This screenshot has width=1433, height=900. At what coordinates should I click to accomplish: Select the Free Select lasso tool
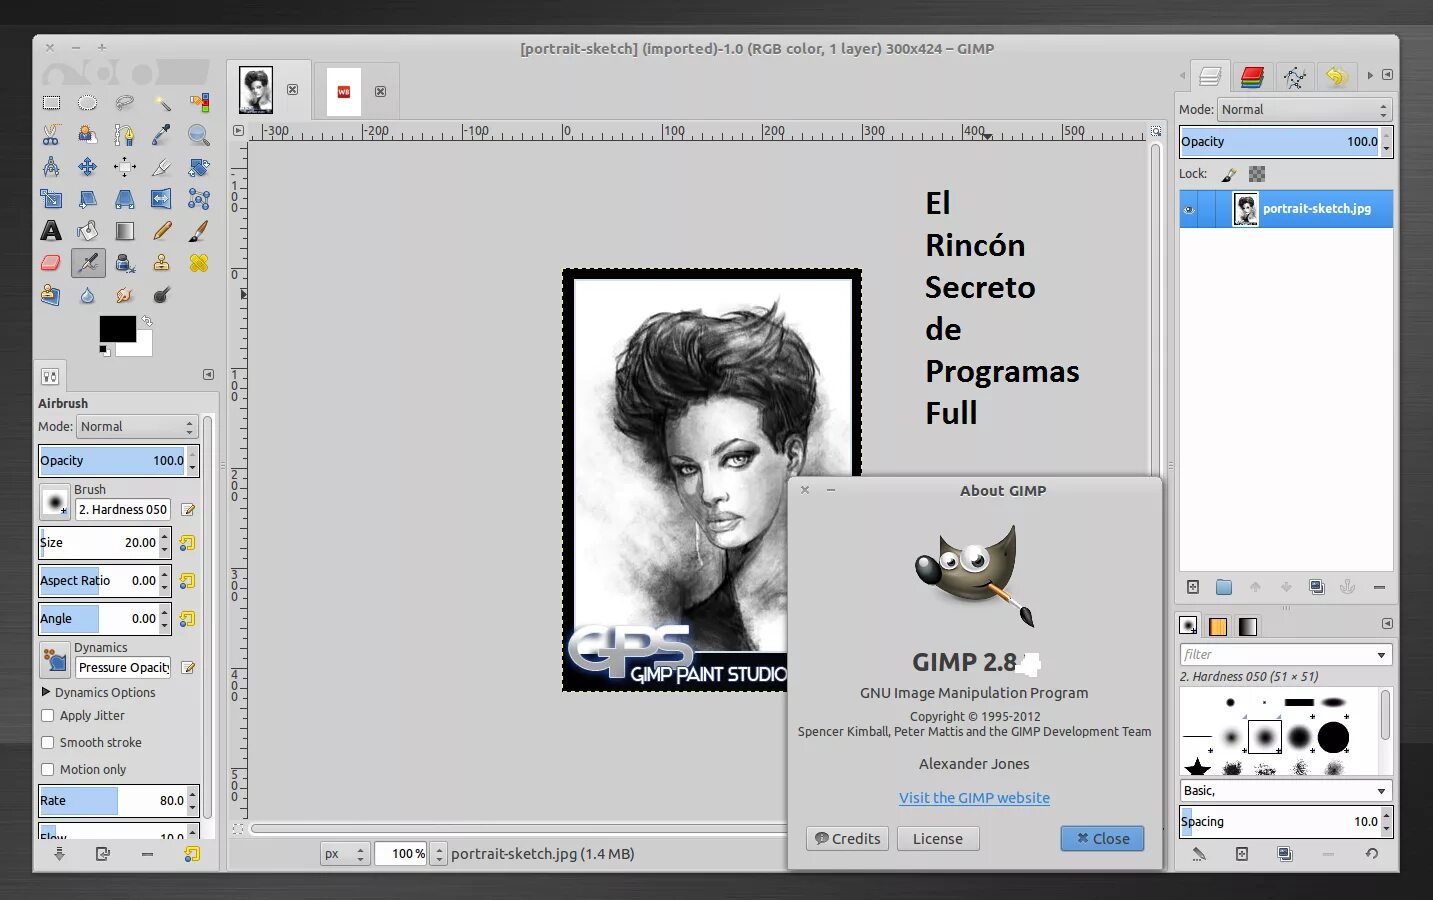pos(125,103)
